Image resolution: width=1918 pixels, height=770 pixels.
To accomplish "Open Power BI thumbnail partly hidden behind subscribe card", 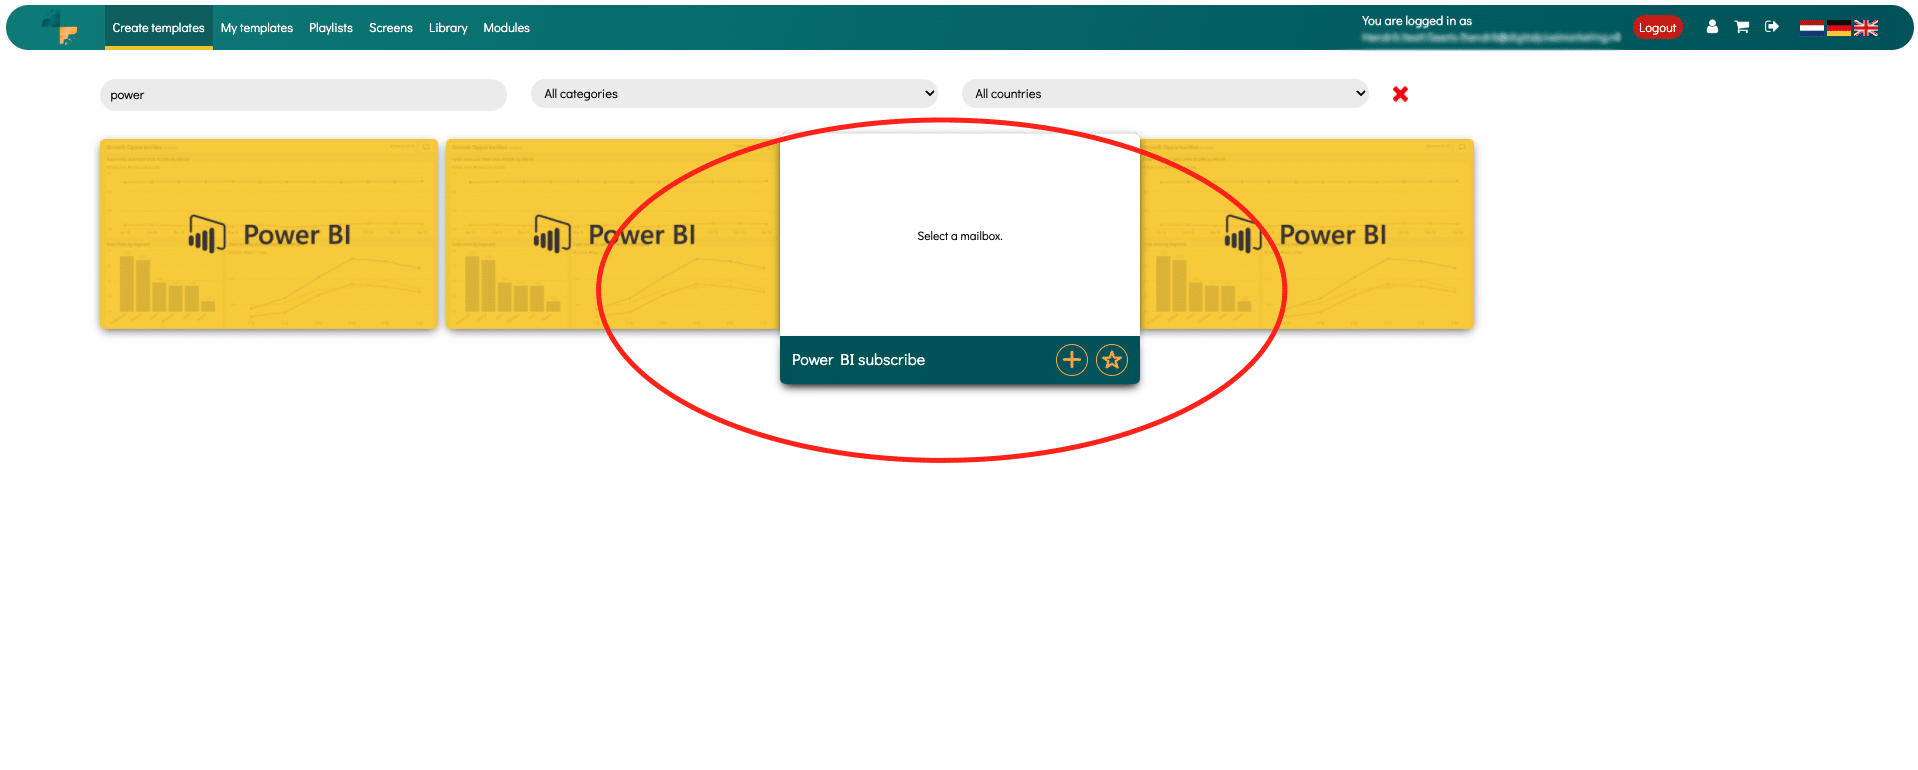I will pos(612,234).
